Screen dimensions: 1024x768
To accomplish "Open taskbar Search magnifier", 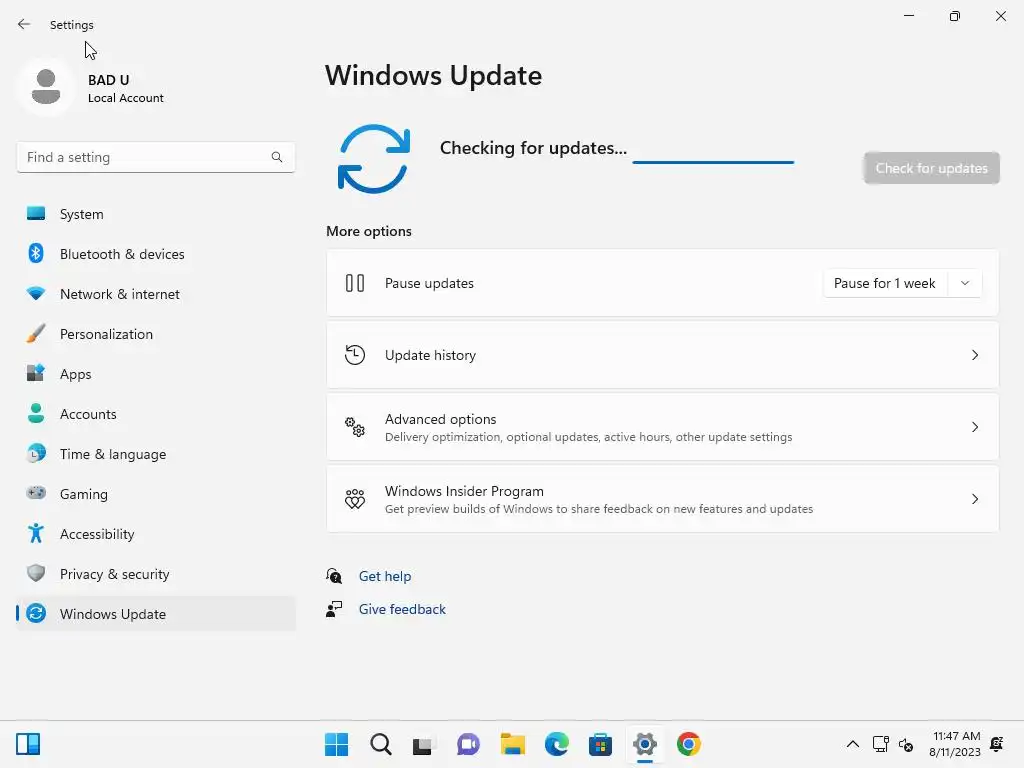I will [381, 744].
